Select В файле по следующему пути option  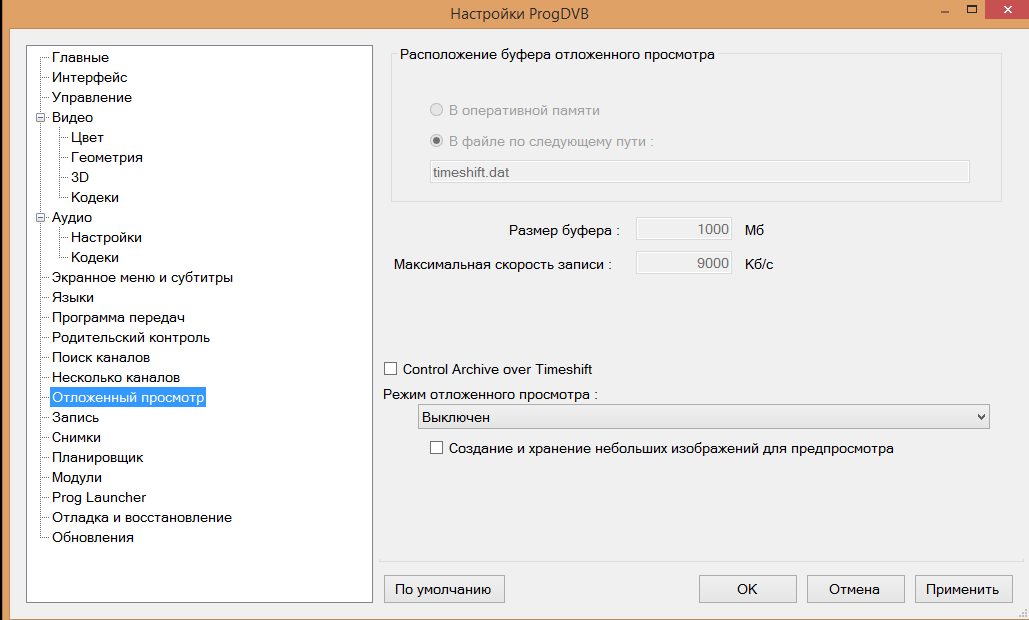click(x=436, y=141)
